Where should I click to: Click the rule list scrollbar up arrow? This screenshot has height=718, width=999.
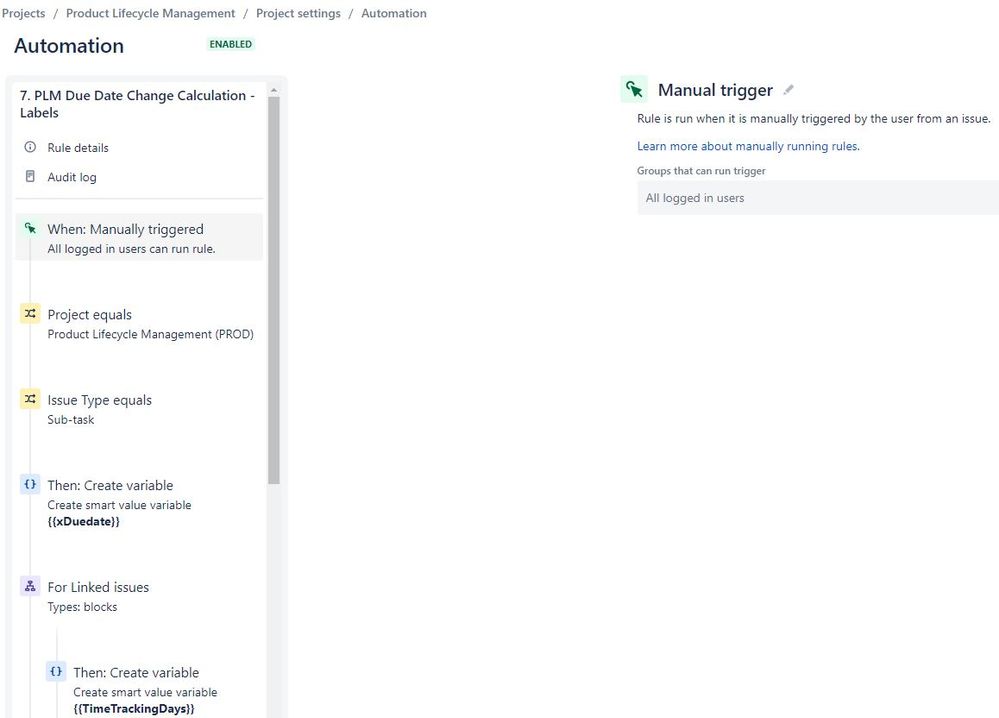click(x=274, y=90)
